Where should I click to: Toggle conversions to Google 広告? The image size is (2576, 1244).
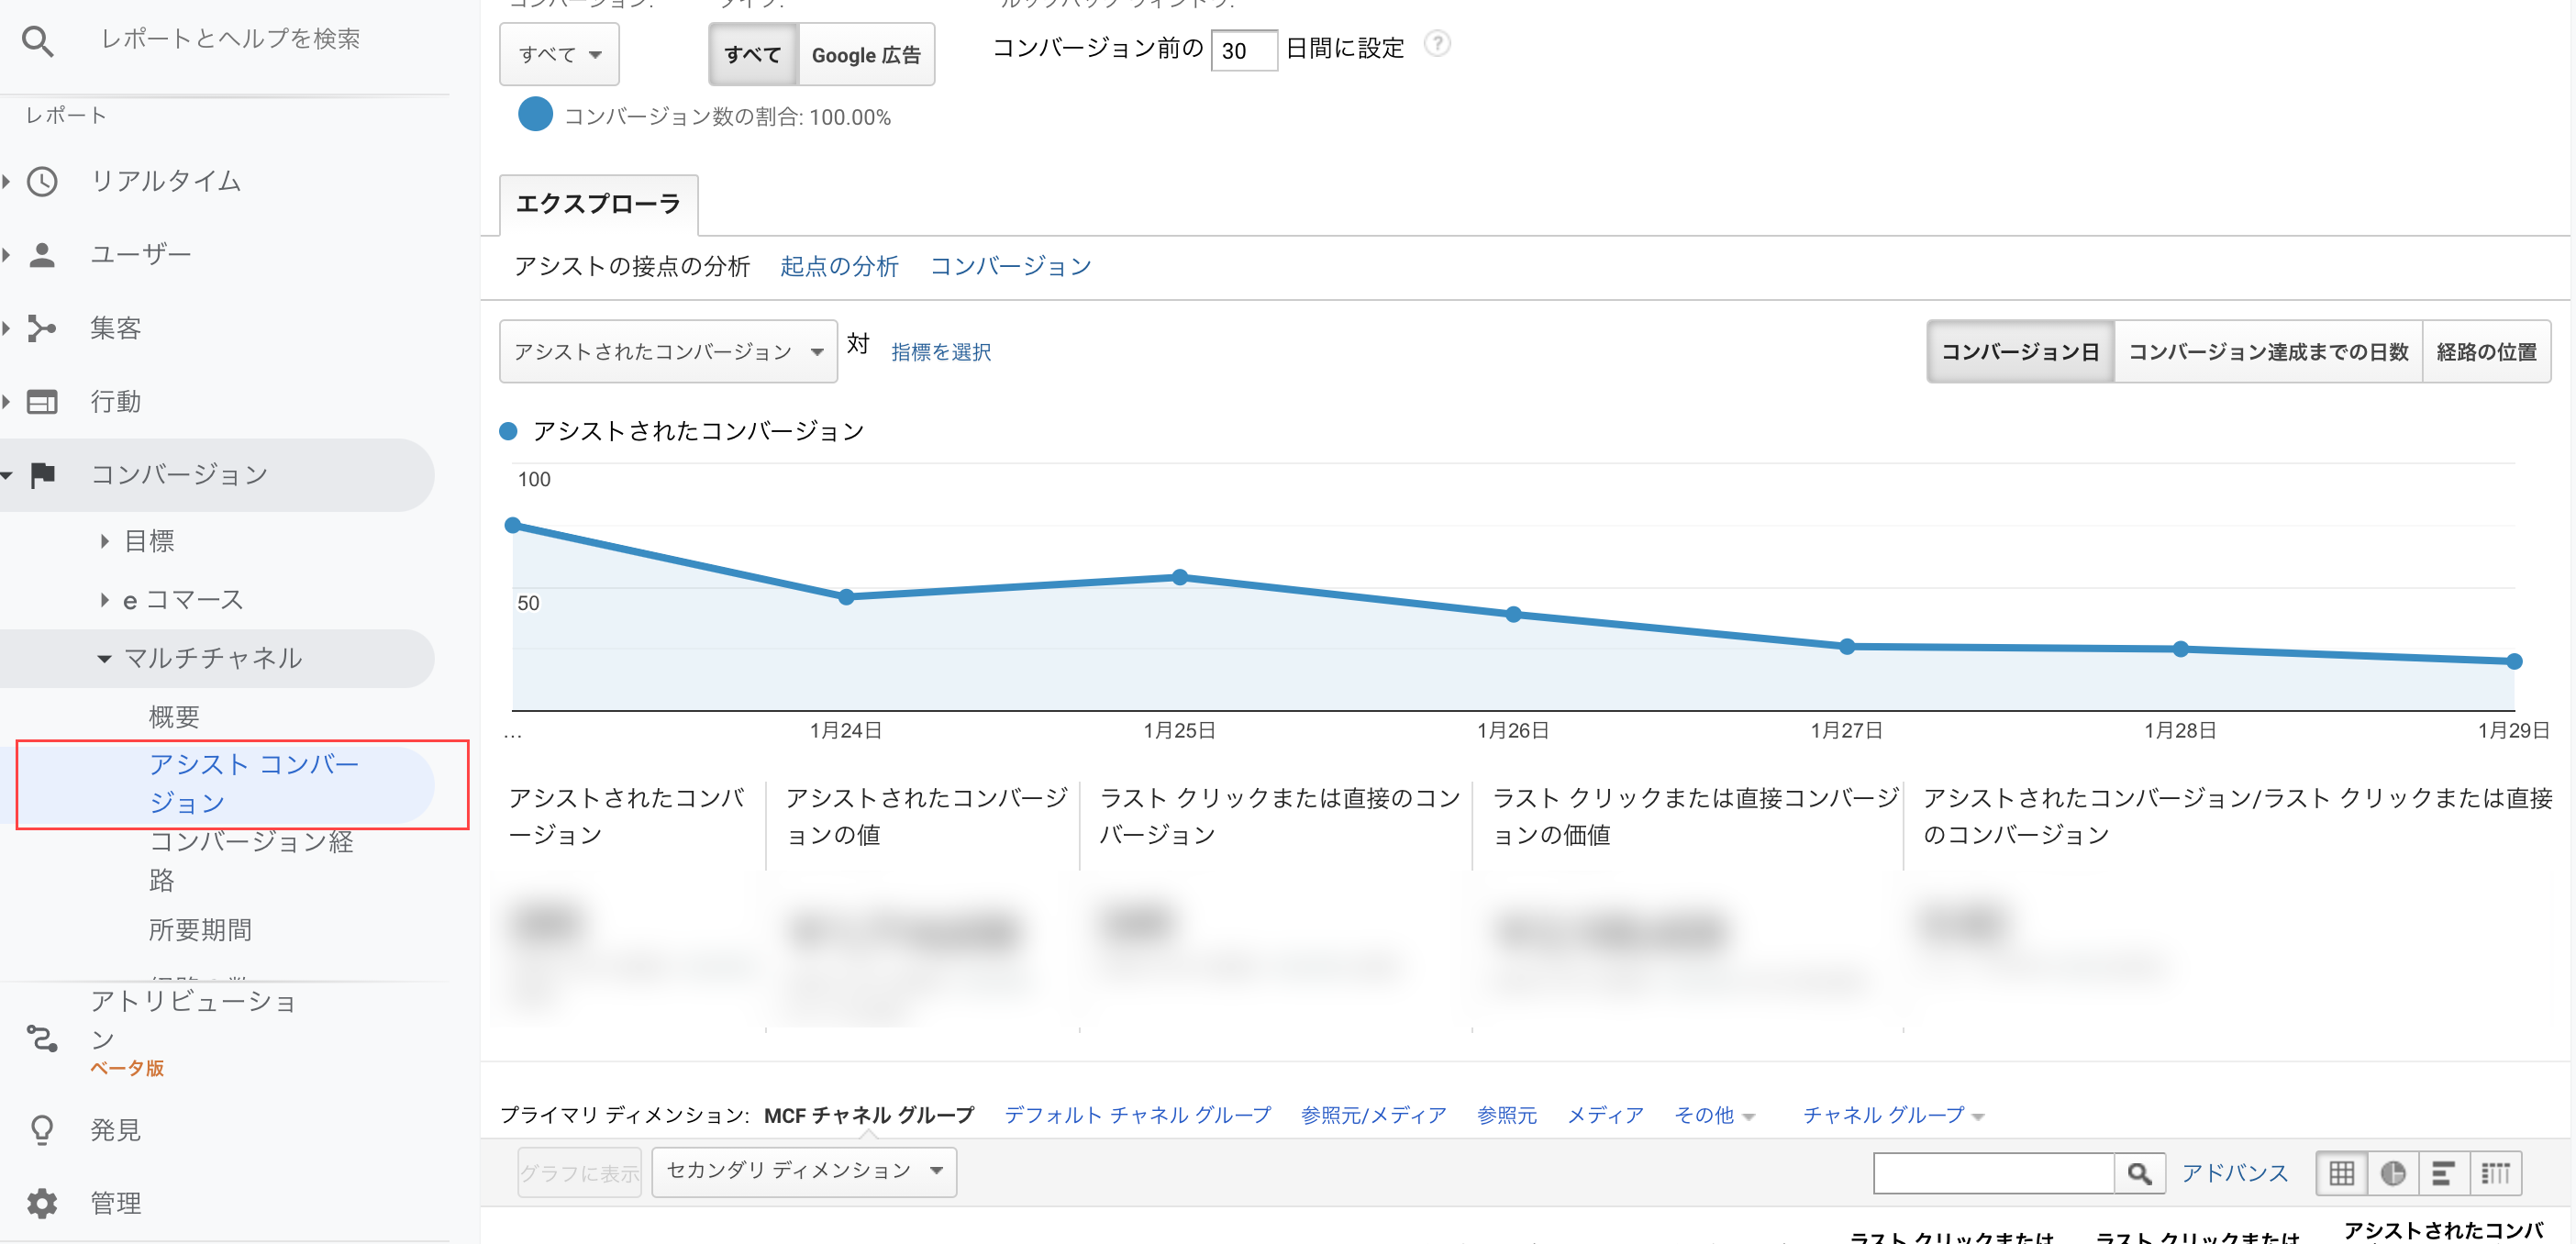click(866, 54)
